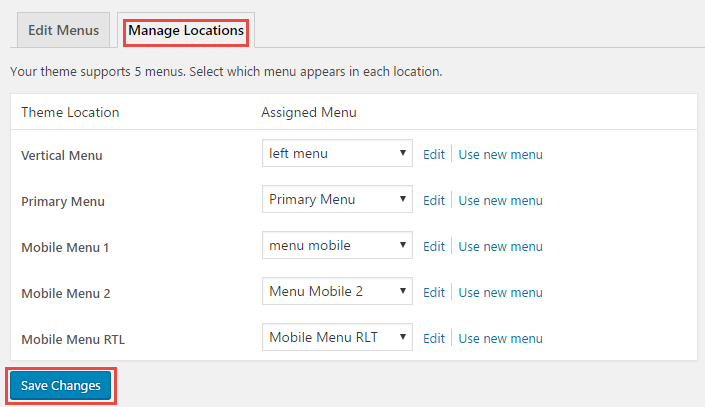Select the 'Theme Location' column header
The image size is (705, 407).
tap(70, 112)
